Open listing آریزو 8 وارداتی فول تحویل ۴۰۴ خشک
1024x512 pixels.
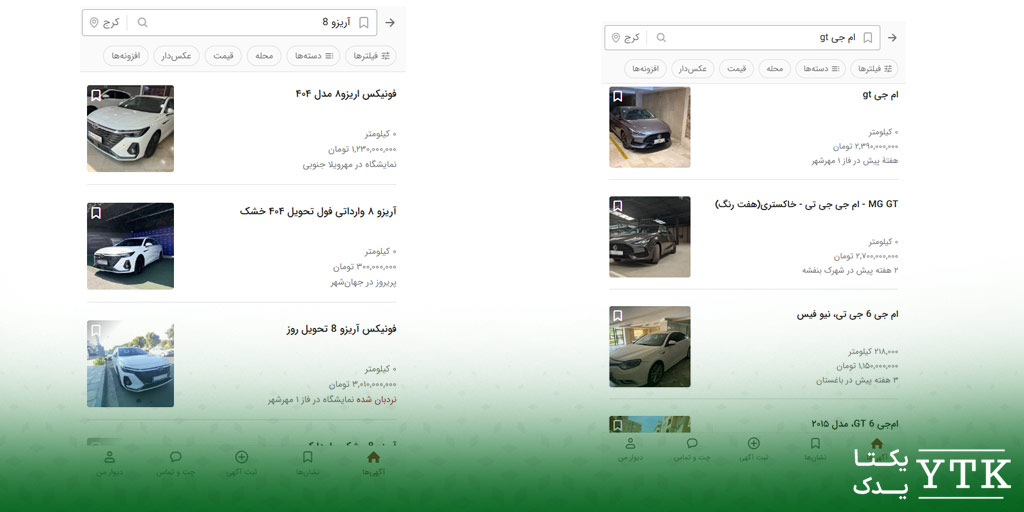318,211
